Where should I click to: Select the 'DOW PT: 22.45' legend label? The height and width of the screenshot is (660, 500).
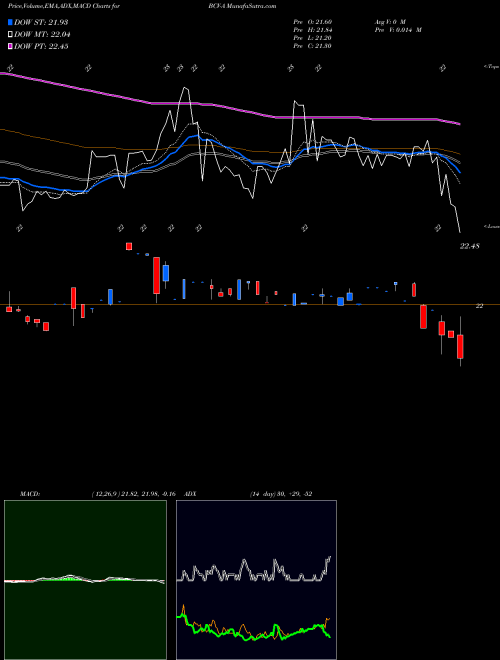[x=41, y=46]
